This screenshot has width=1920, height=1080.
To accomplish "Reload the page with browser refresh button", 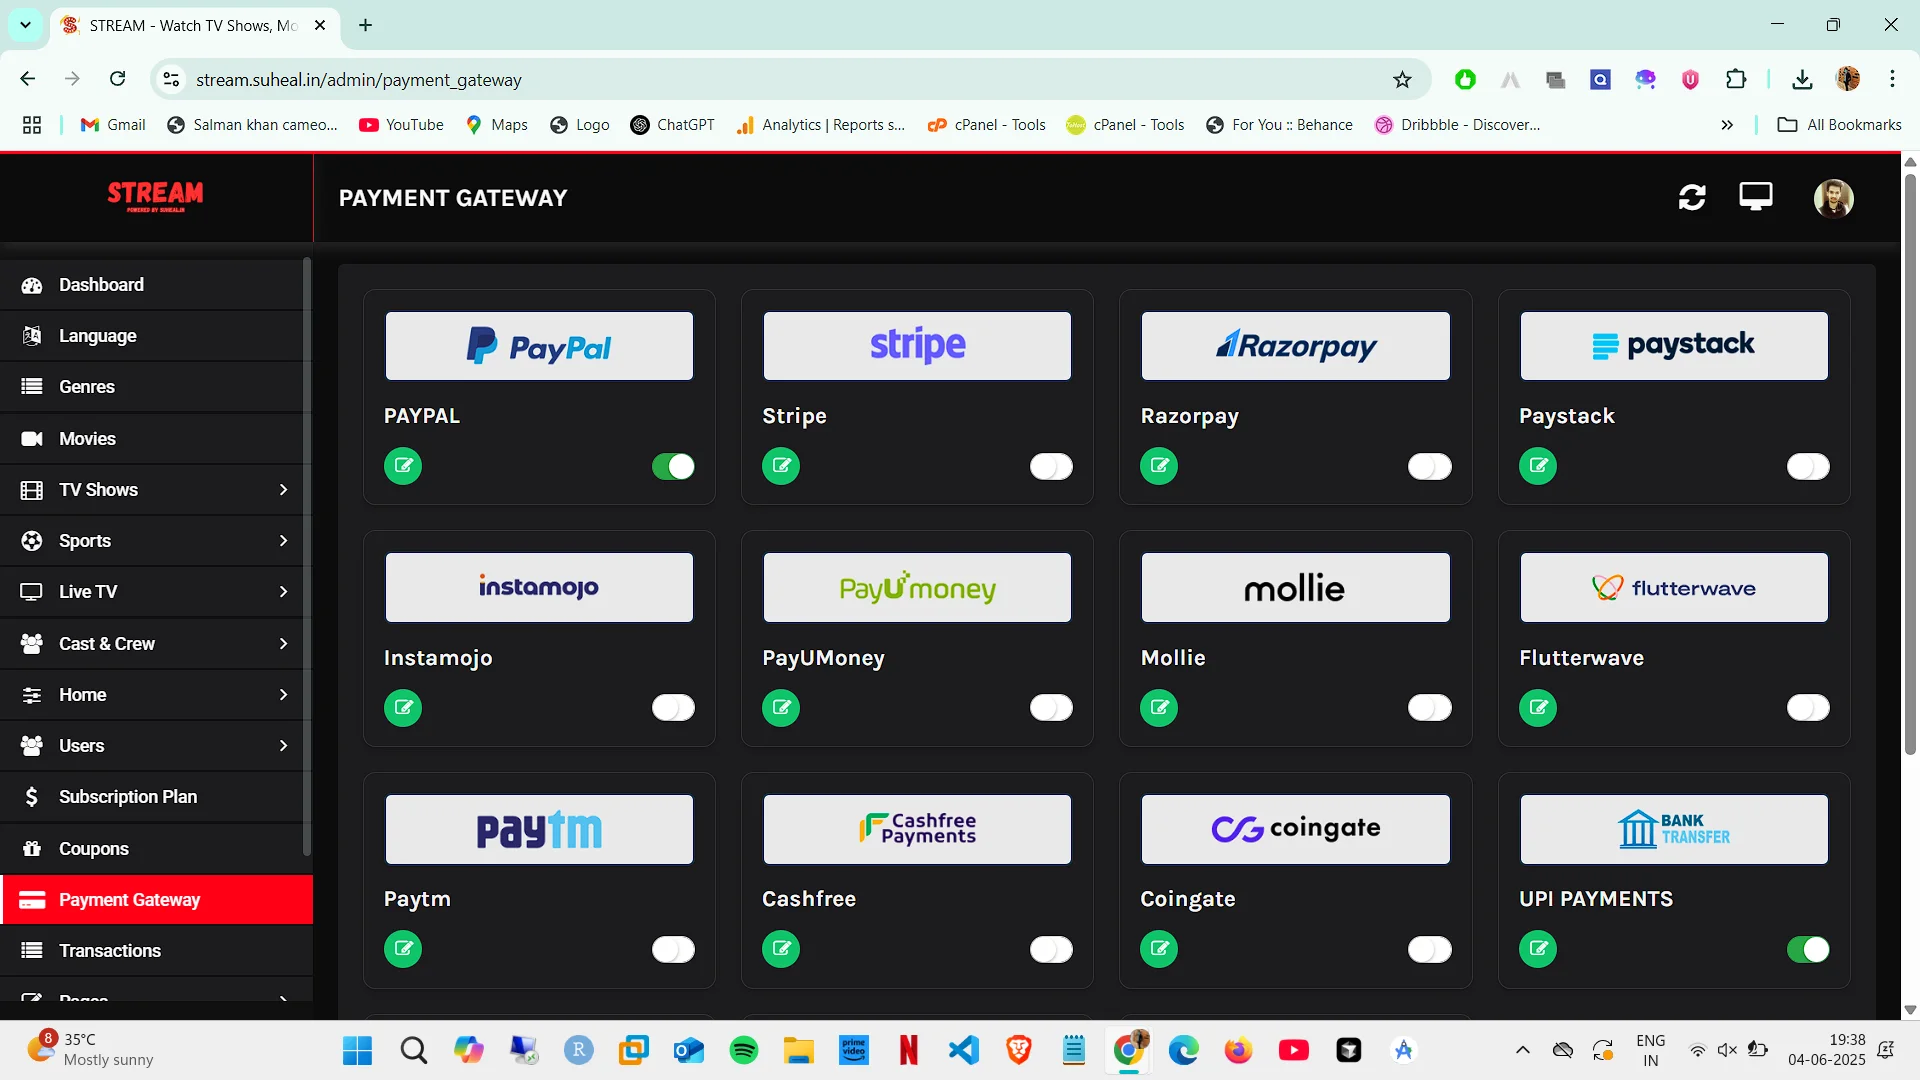I will pyautogui.click(x=118, y=79).
